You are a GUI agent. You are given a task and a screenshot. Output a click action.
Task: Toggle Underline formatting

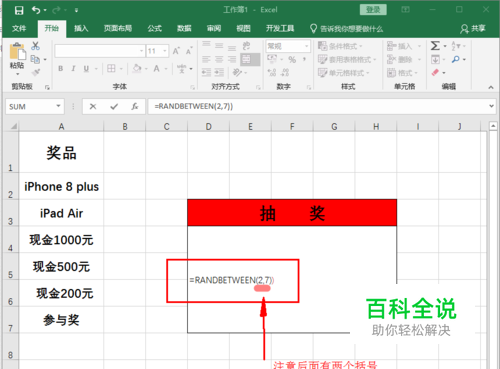(x=86, y=69)
